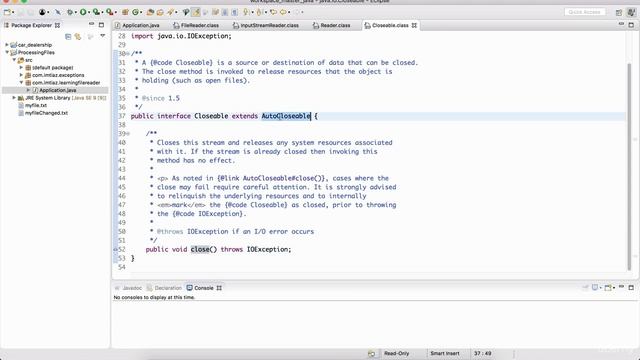Image resolution: width=640 pixels, height=360 pixels.
Task: Click the External Tools run icon
Action: (x=109, y=12)
